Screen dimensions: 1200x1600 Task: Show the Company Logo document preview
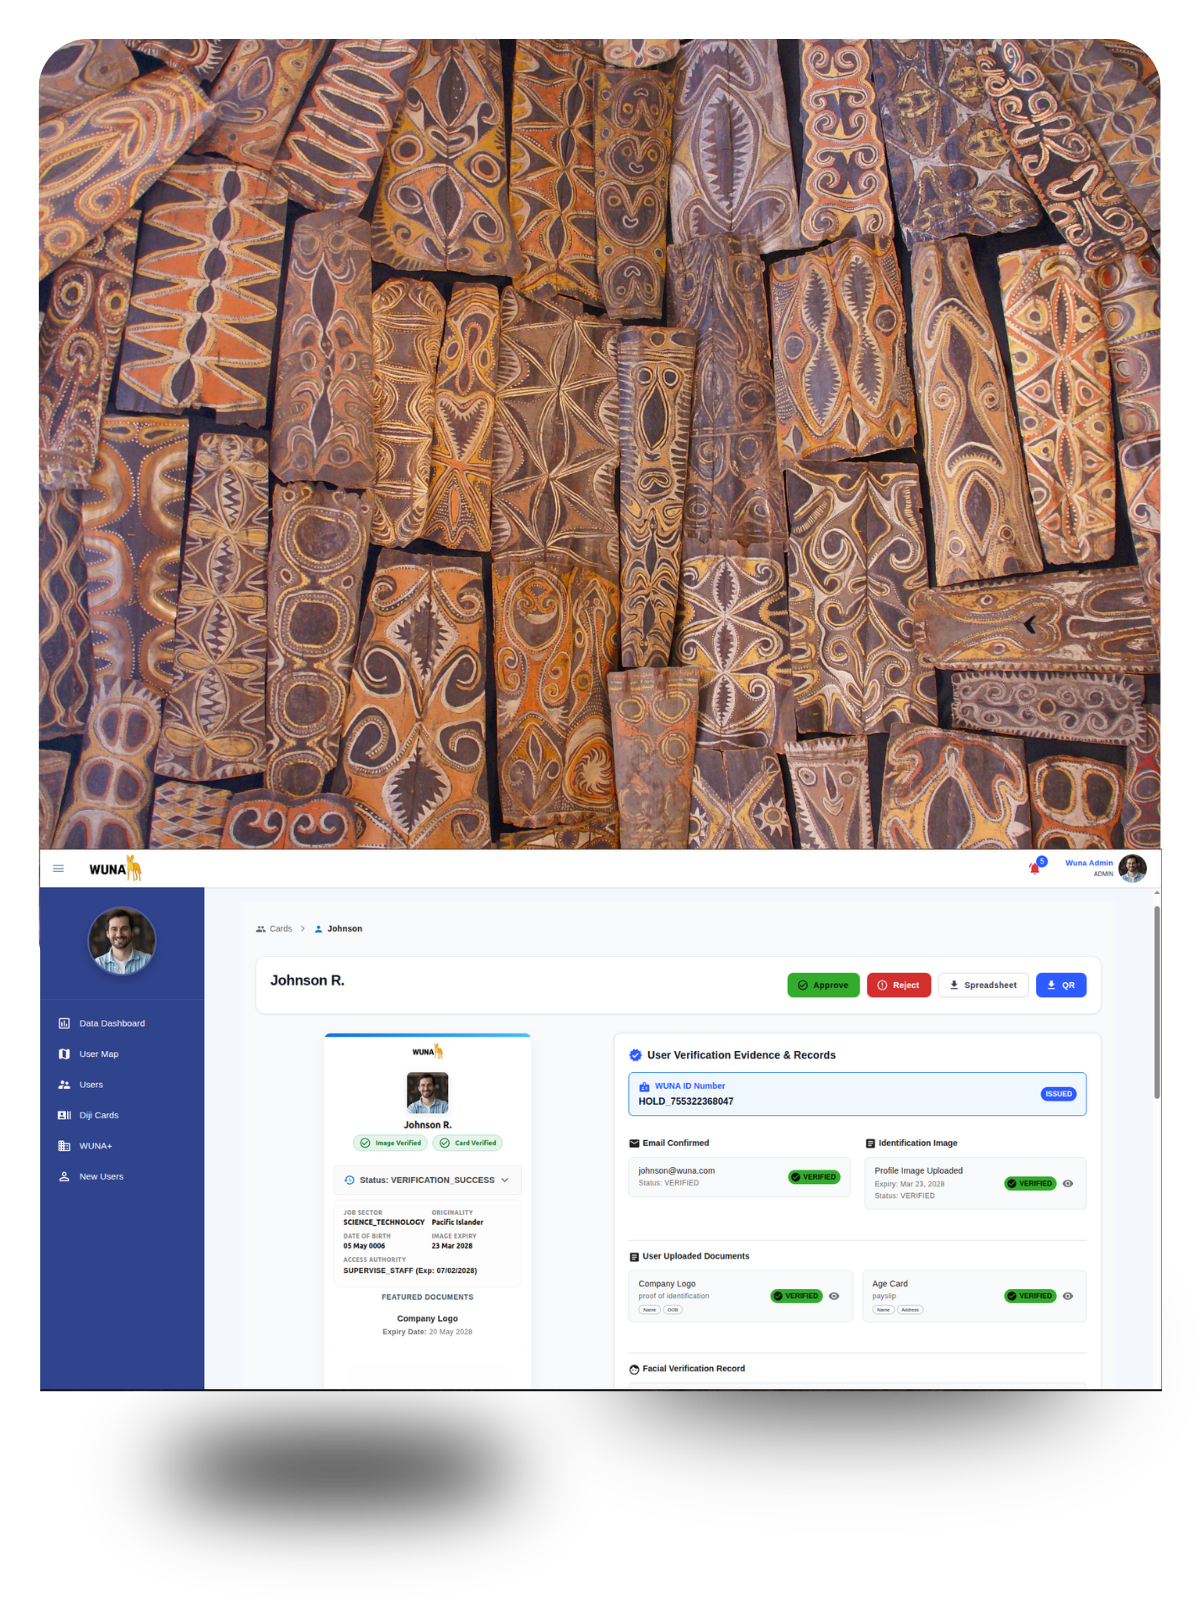pyautogui.click(x=834, y=1296)
